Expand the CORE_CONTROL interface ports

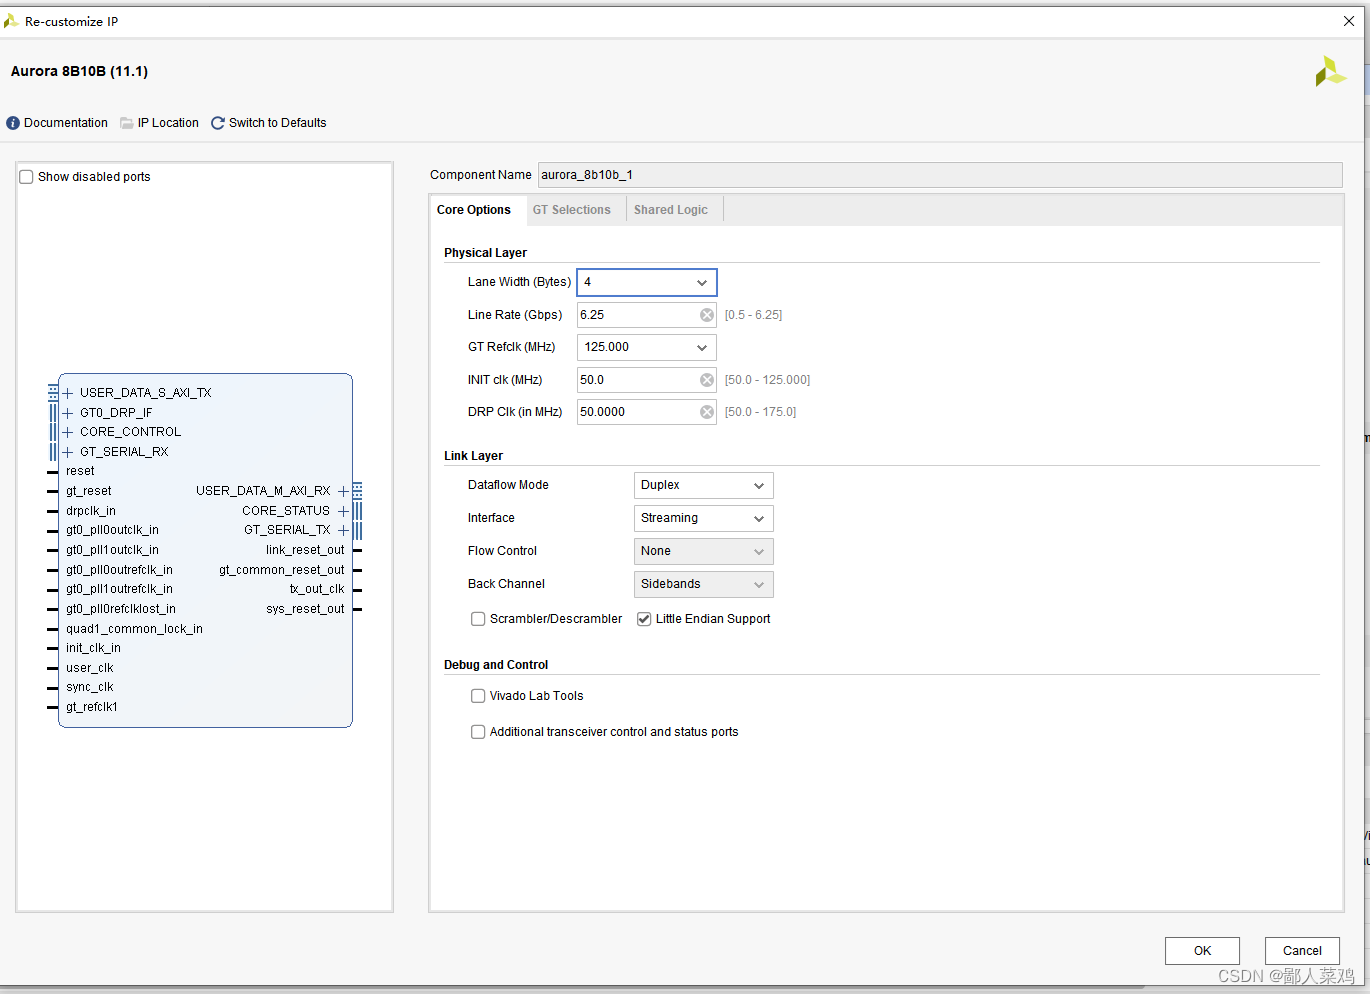tap(67, 431)
